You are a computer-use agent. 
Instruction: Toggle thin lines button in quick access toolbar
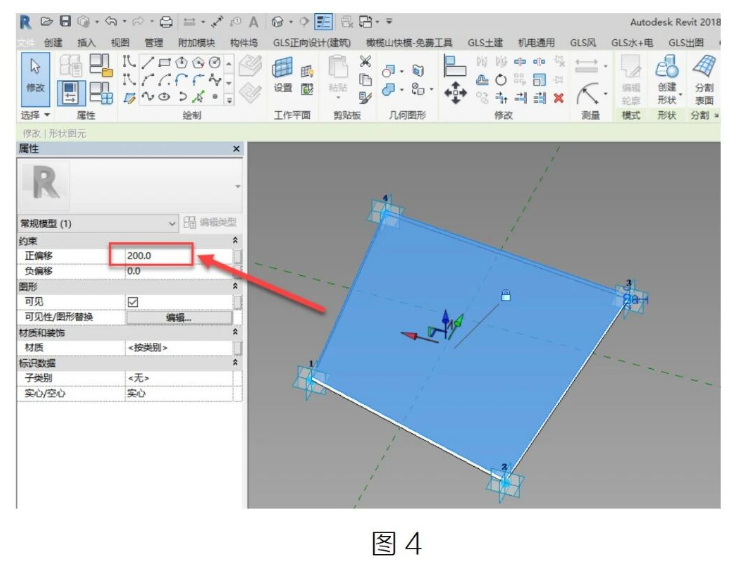[323, 22]
